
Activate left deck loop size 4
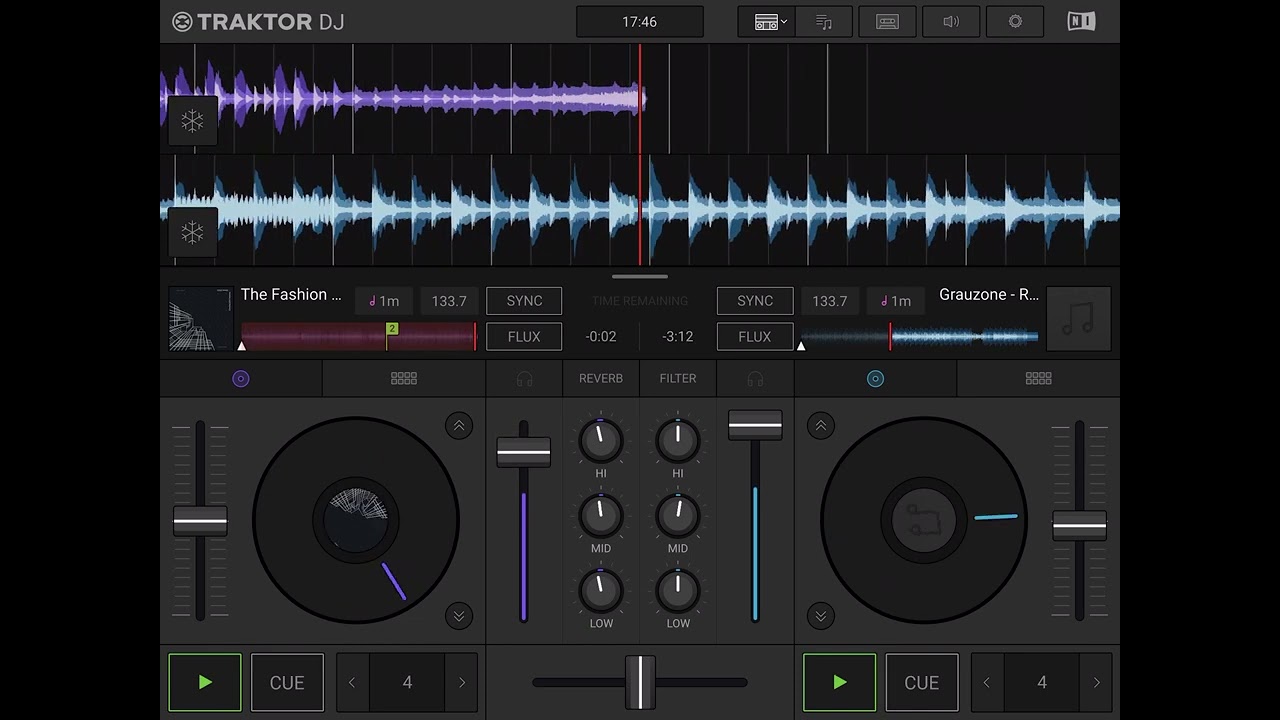[407, 683]
